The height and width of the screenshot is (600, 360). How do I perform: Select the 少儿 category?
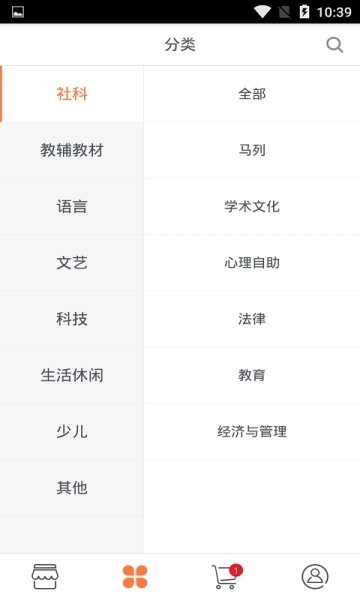pos(72,431)
